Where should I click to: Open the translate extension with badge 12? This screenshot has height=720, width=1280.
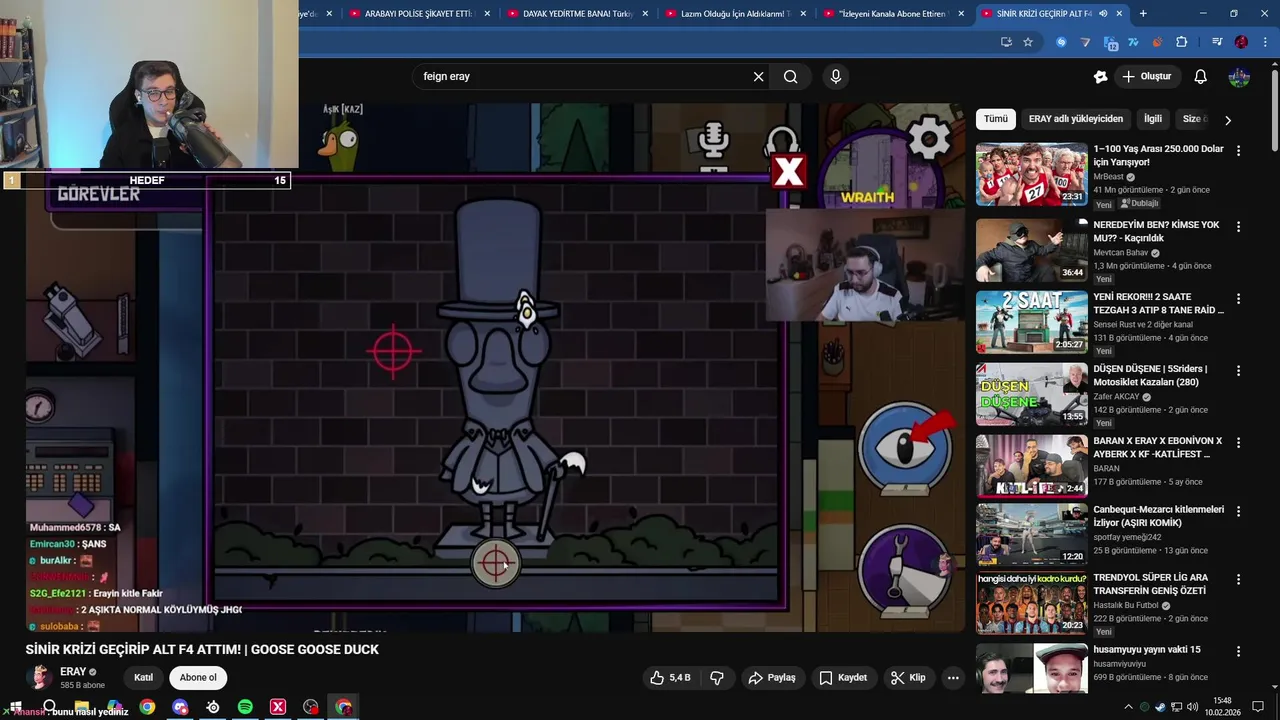pyautogui.click(x=1110, y=42)
